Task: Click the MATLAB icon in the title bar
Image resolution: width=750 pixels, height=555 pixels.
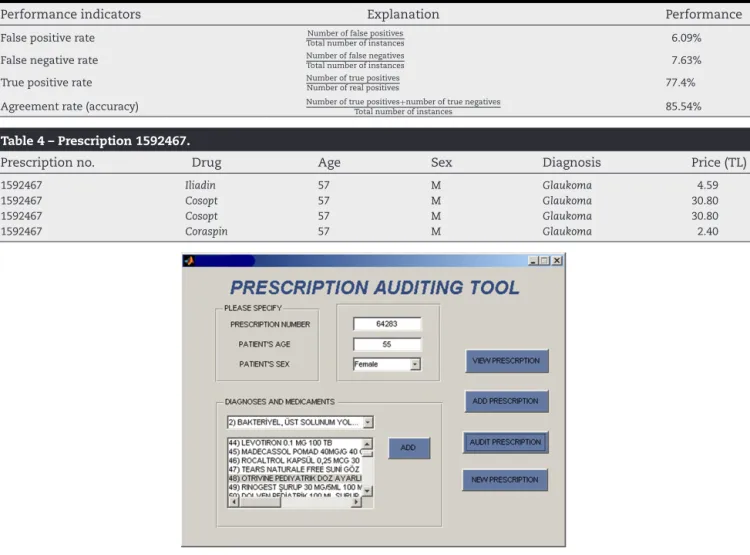Action: (x=189, y=261)
